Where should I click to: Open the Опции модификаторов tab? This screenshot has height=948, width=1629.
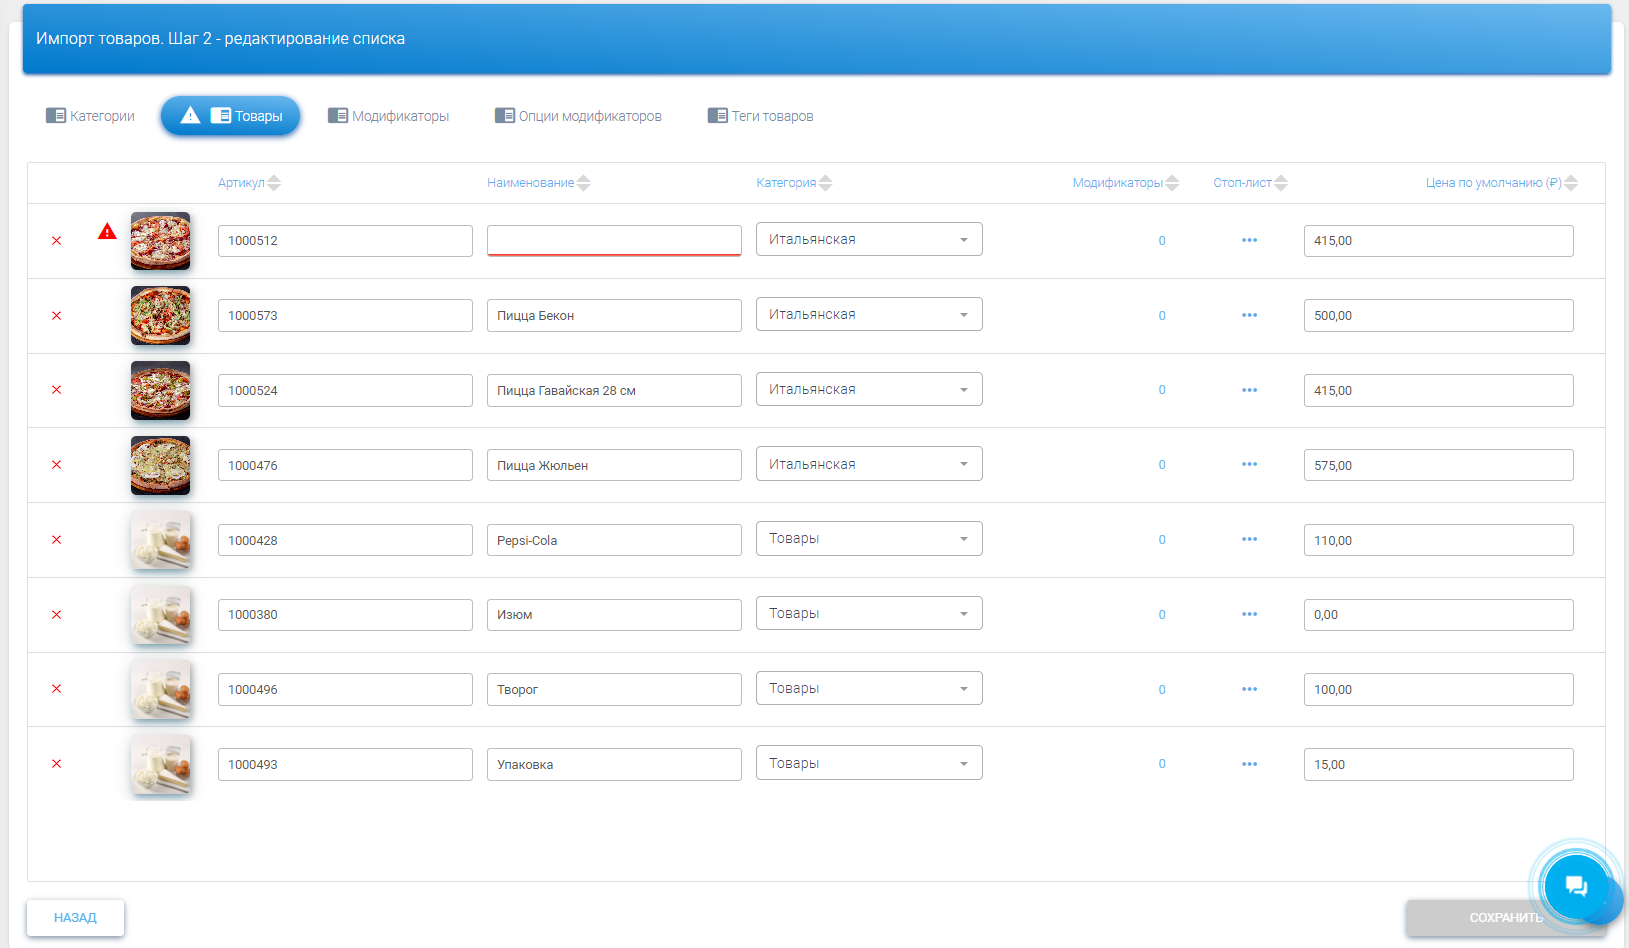(x=578, y=116)
